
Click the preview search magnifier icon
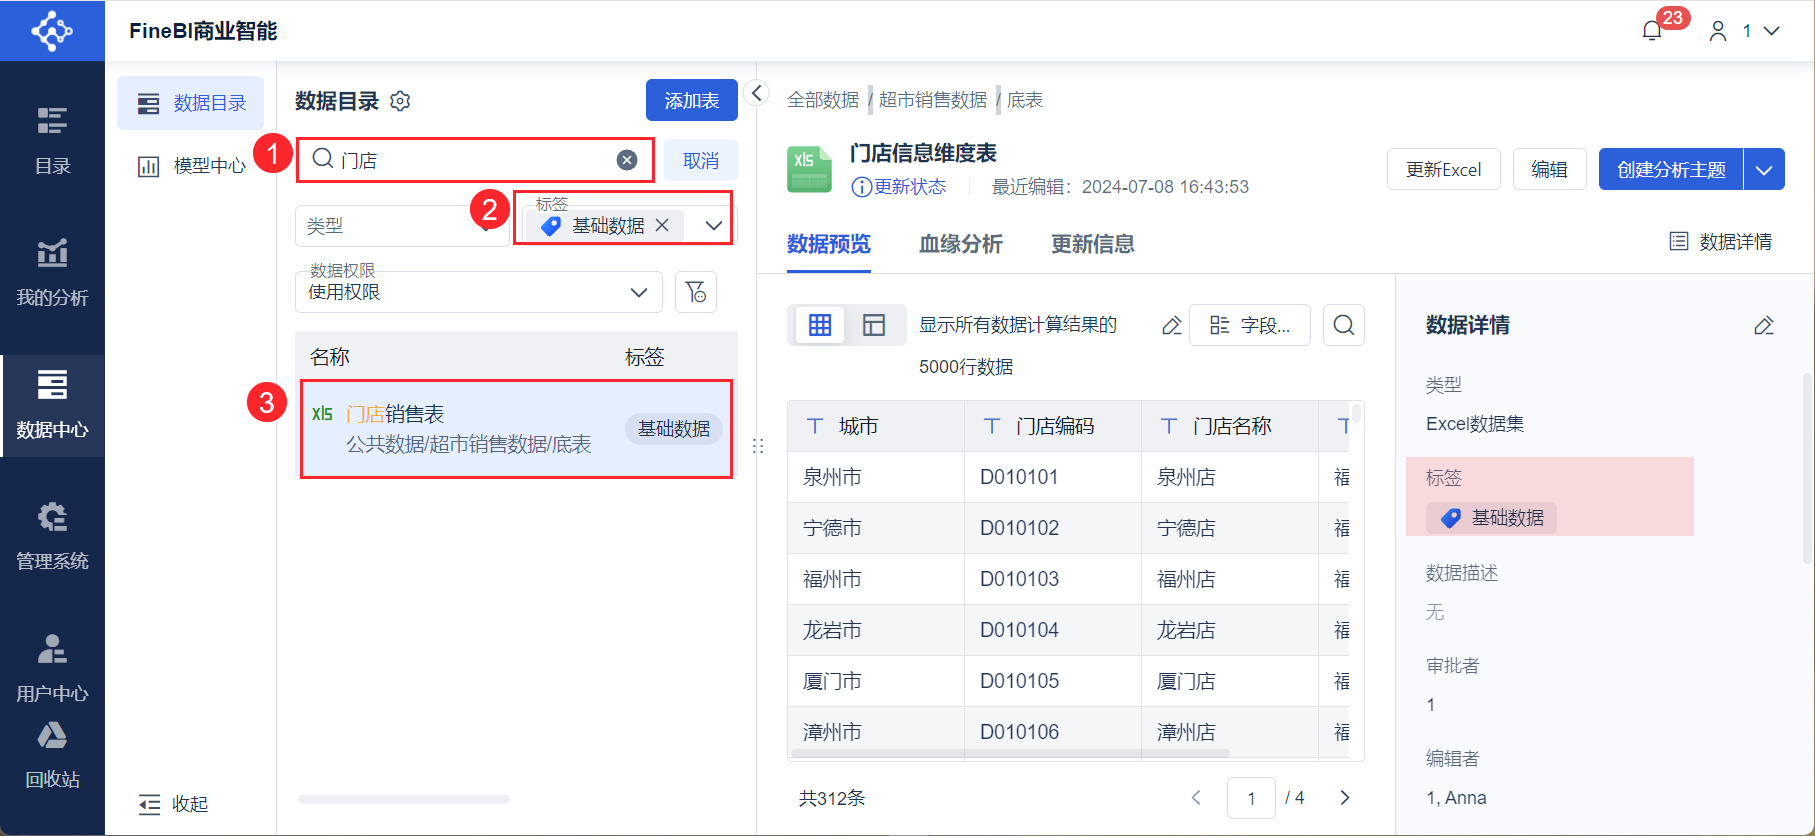(x=1344, y=325)
